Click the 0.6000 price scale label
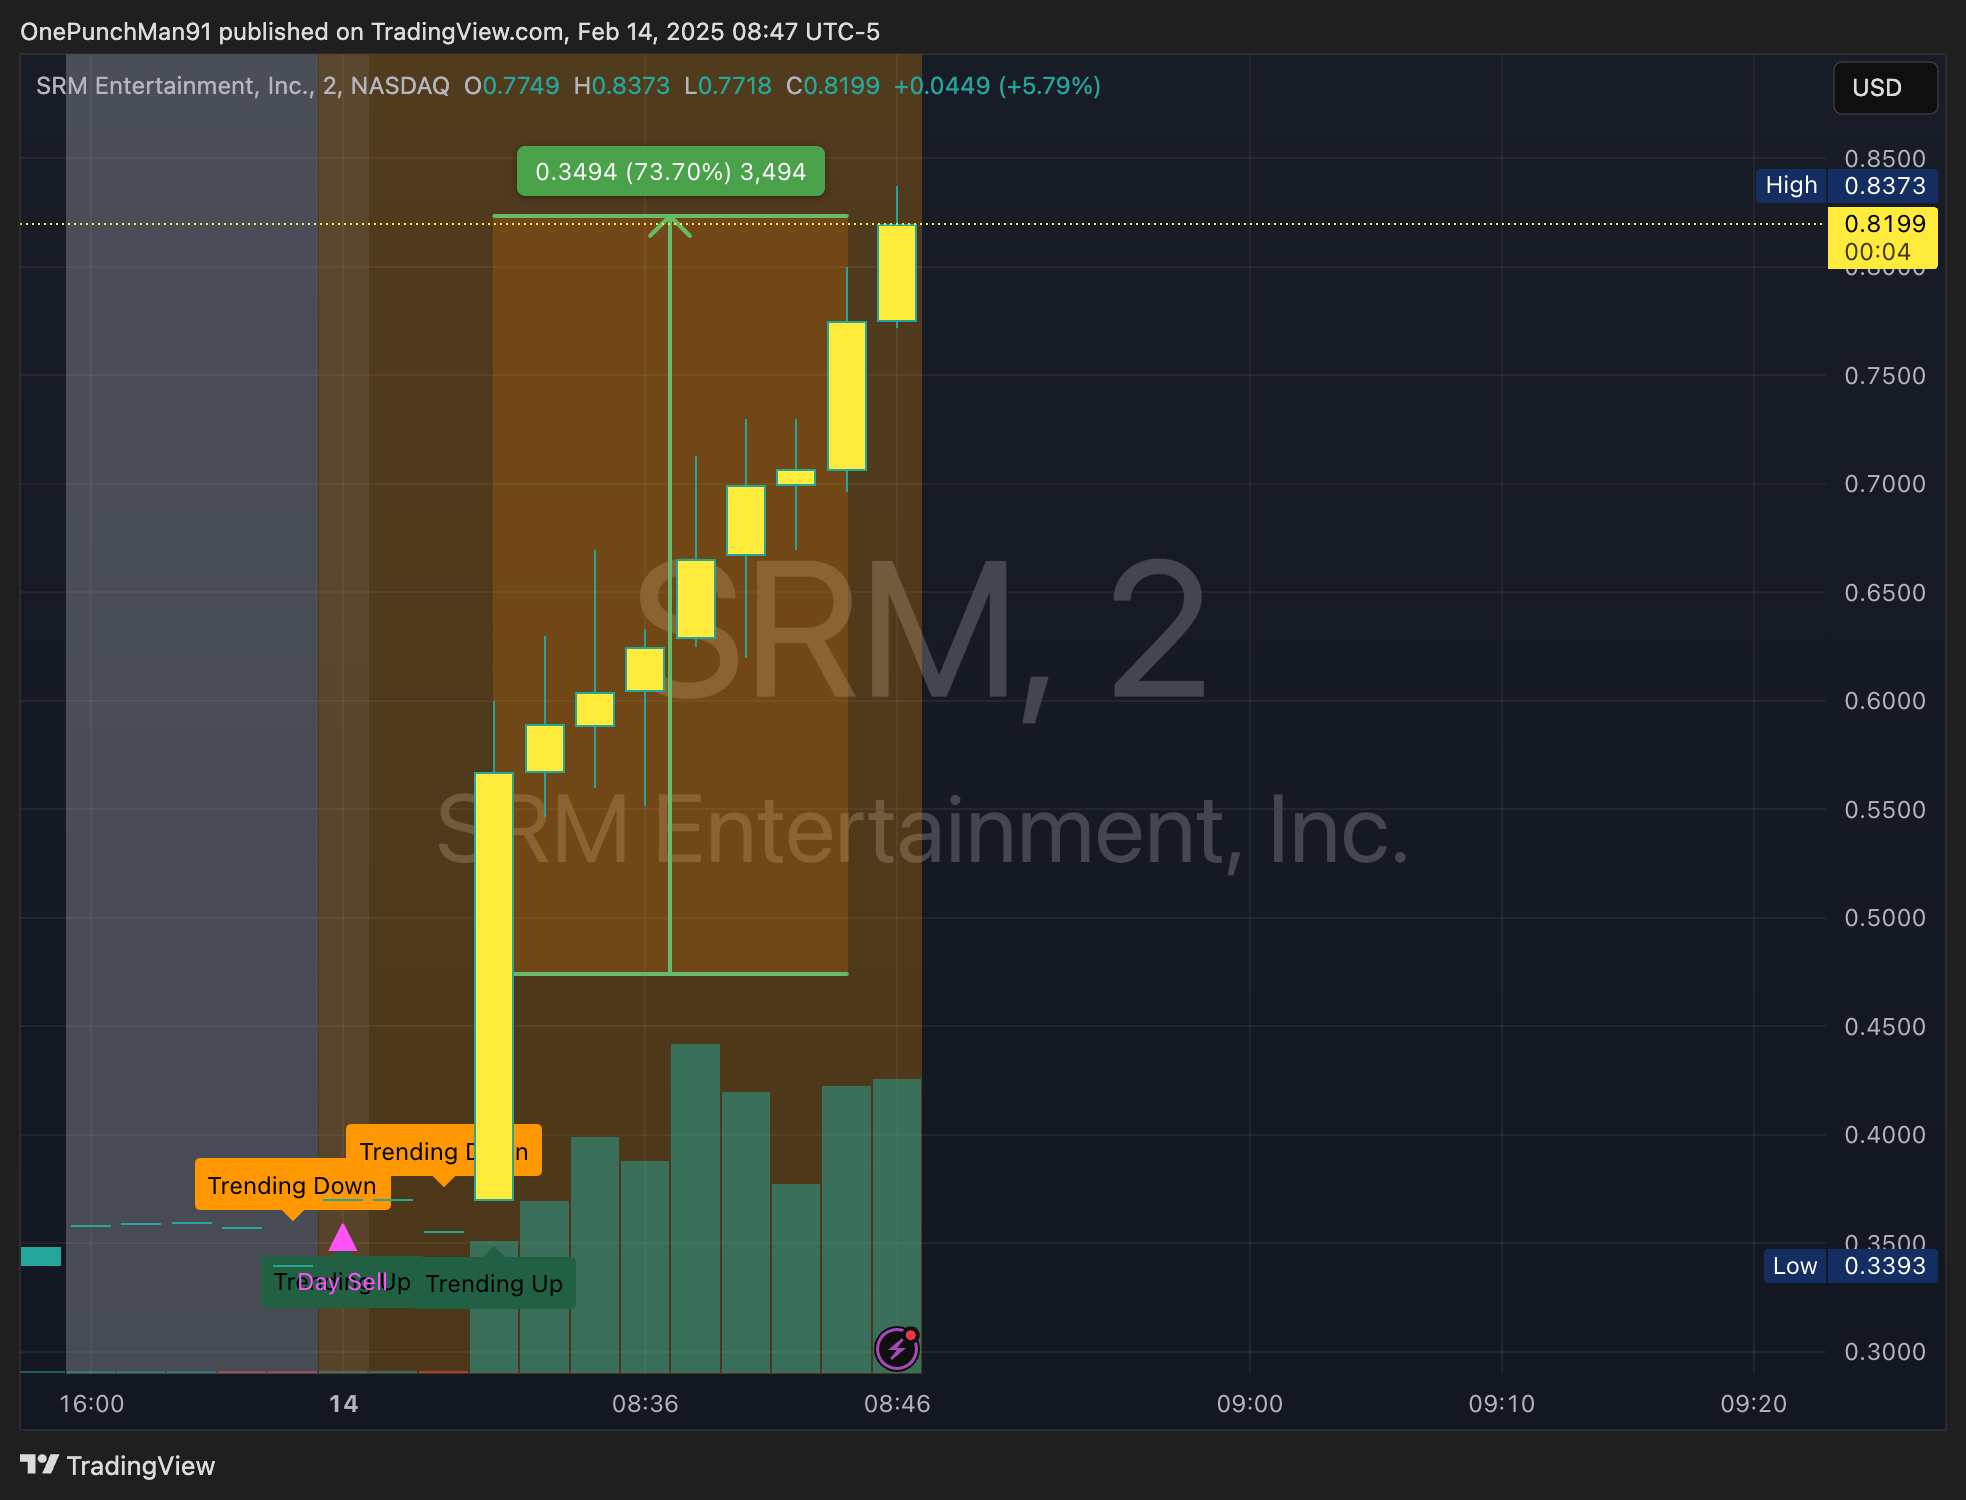This screenshot has width=1966, height=1500. click(x=1885, y=701)
